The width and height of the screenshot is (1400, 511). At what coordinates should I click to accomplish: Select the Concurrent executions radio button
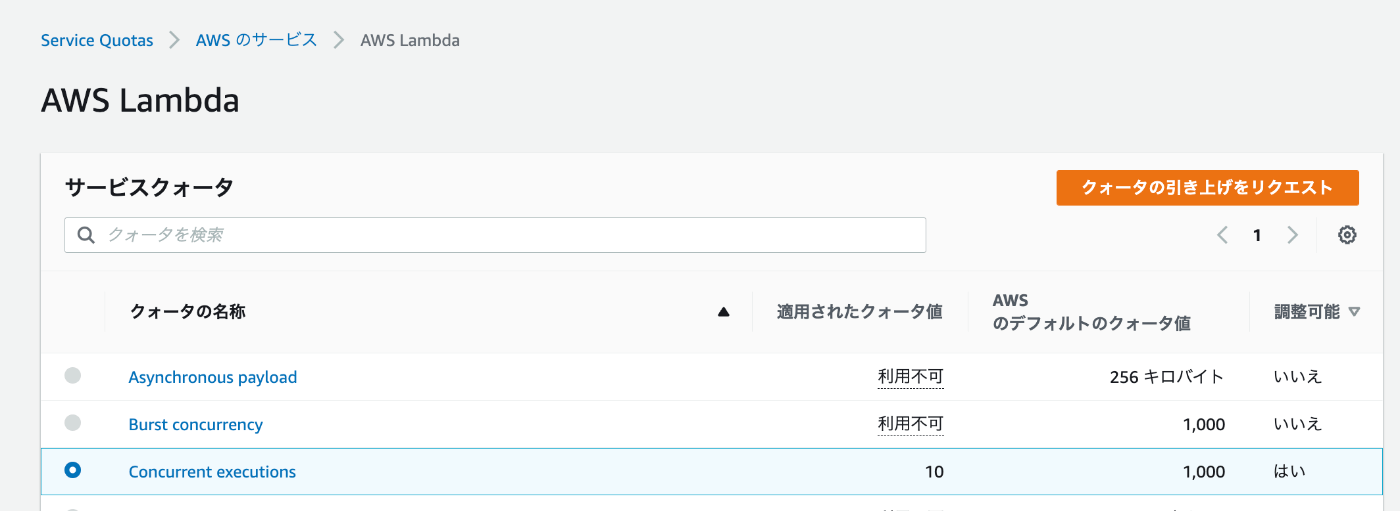[x=72, y=470]
